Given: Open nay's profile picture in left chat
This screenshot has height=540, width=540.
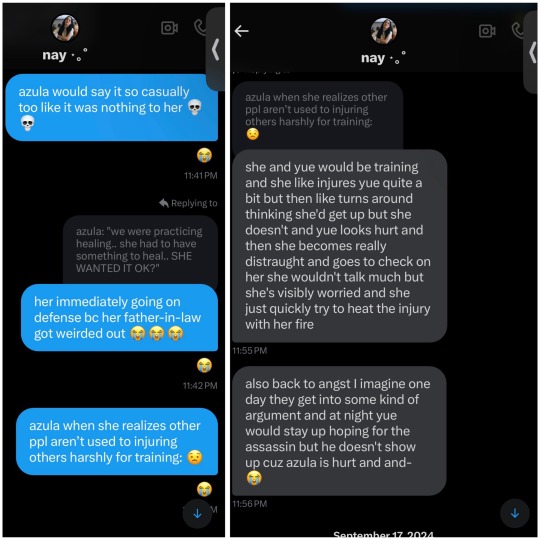Looking at the screenshot, I should point(65,28).
